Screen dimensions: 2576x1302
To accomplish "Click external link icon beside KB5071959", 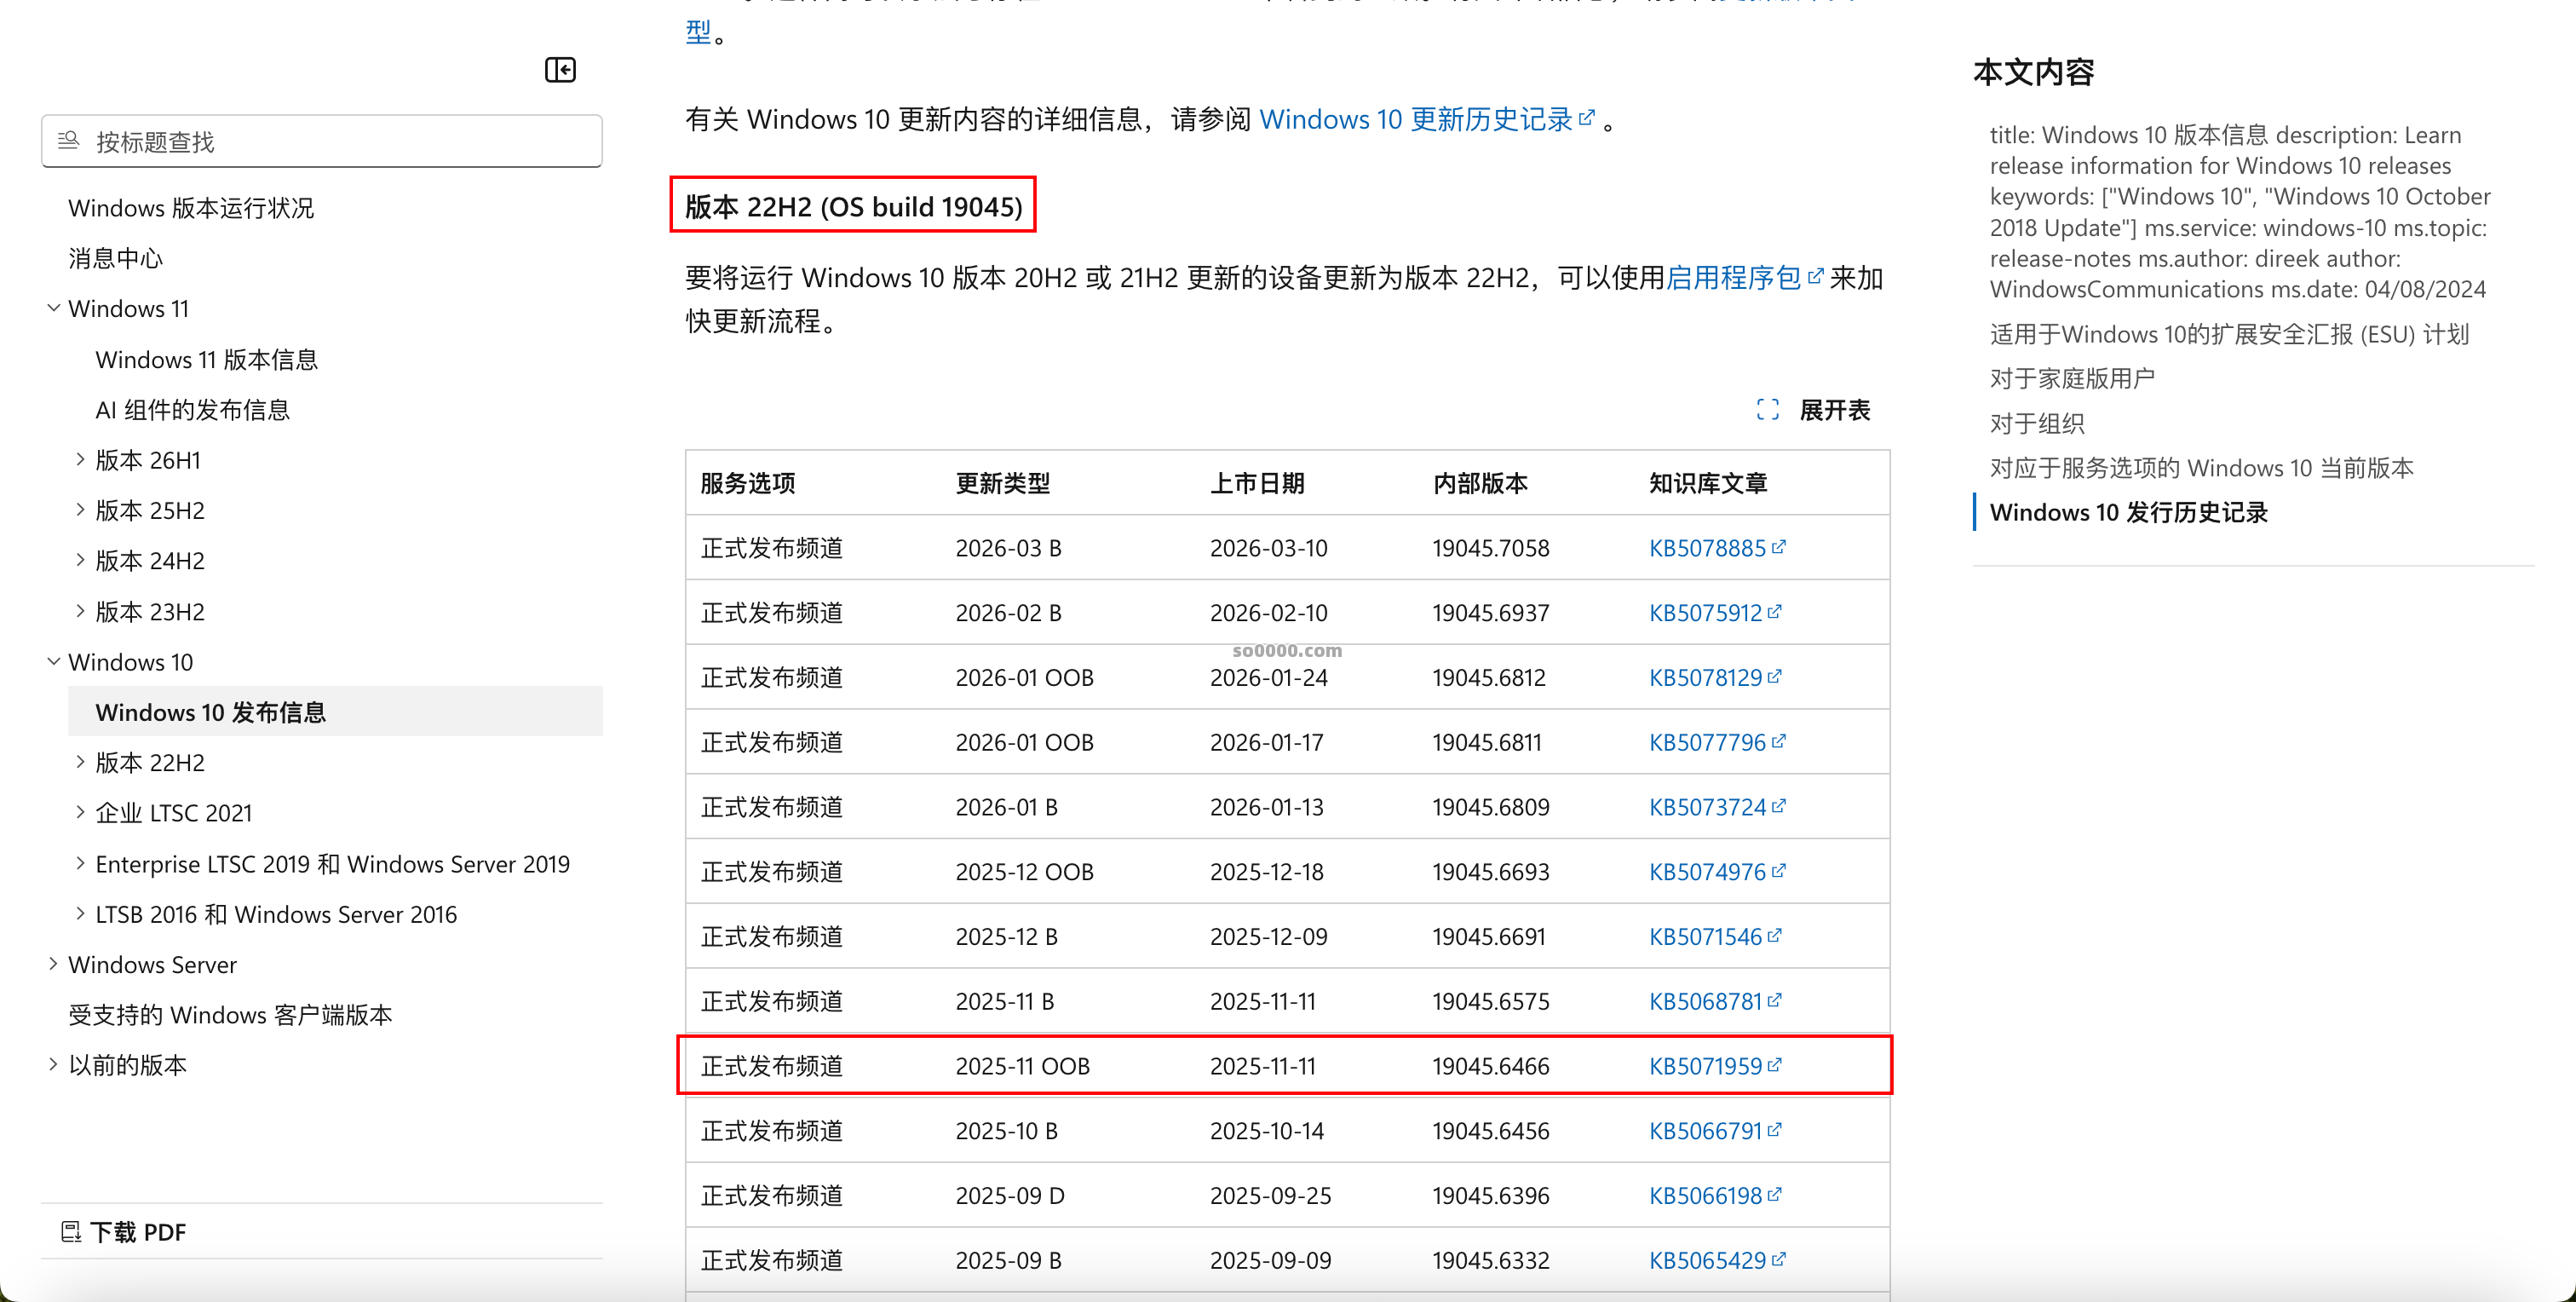I will [1774, 1065].
